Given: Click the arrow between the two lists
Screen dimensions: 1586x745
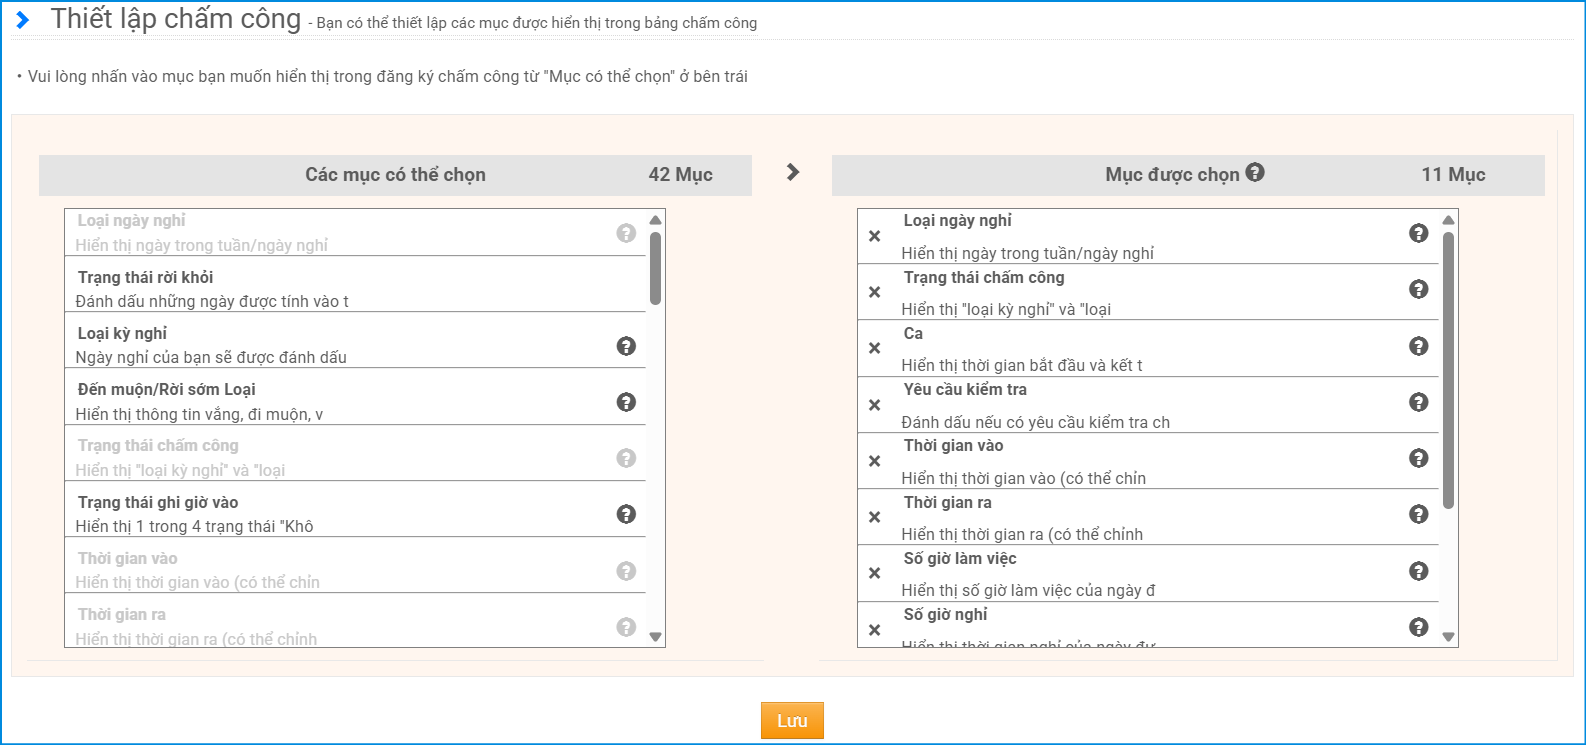Looking at the screenshot, I should point(793,172).
